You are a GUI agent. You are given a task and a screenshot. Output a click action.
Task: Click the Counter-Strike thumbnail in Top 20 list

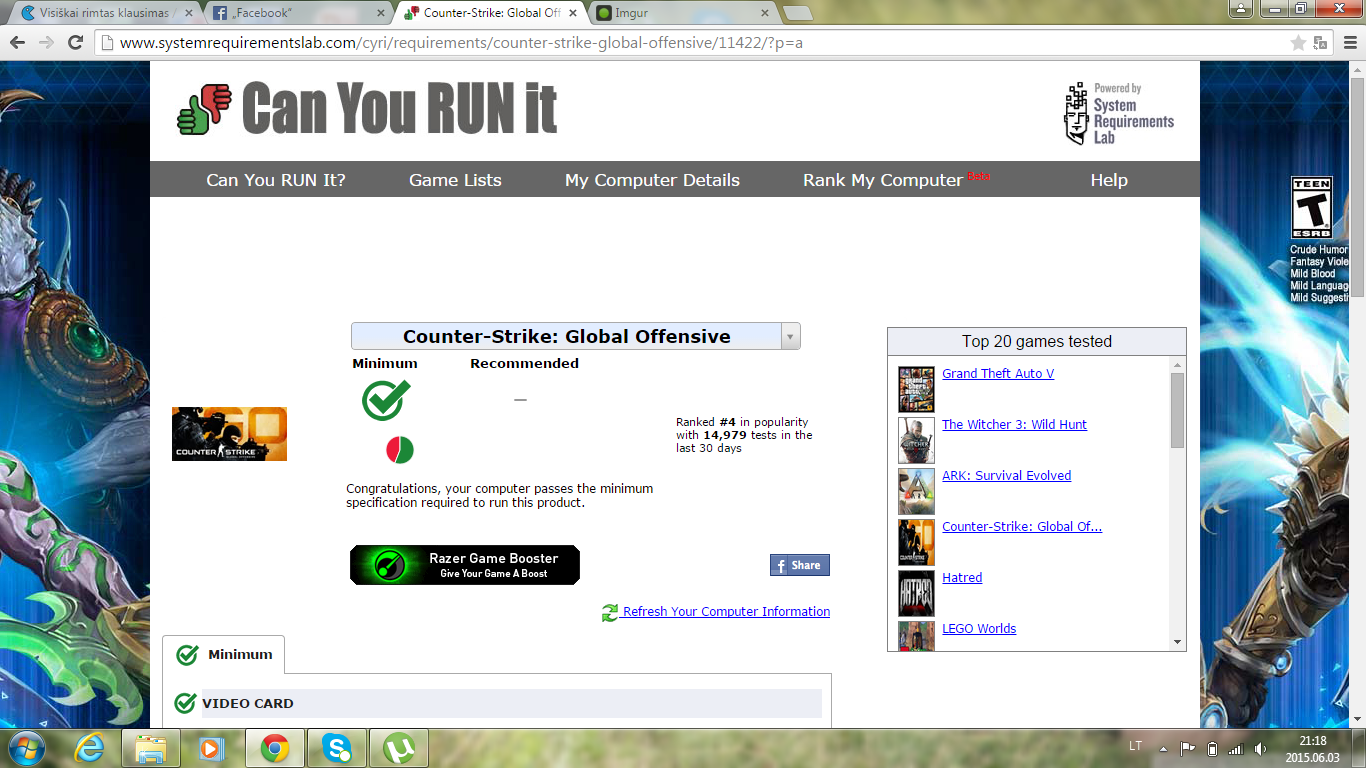(x=916, y=542)
